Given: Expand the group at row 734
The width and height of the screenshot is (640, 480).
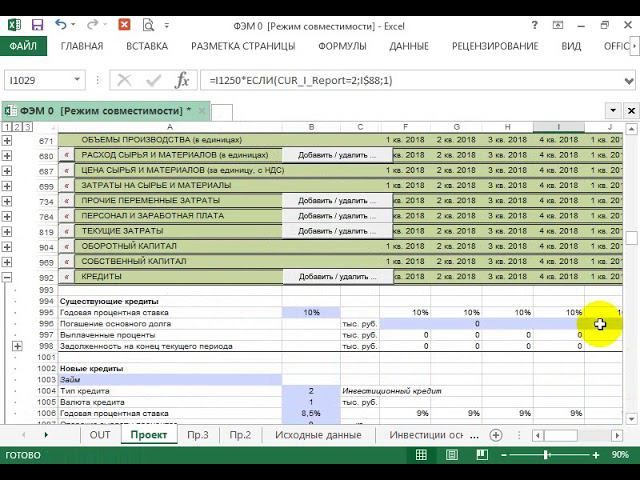Looking at the screenshot, I should coord(7,202).
